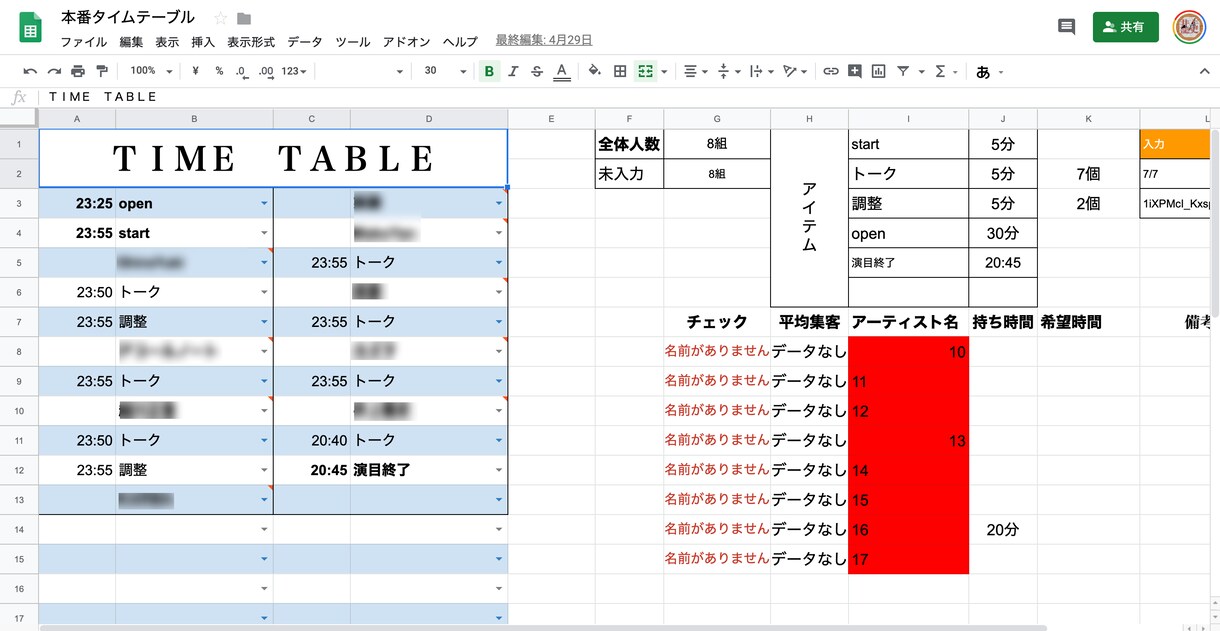The image size is (1220, 631).
Task: Open merge cells options dropdown arrow
Action: click(664, 72)
